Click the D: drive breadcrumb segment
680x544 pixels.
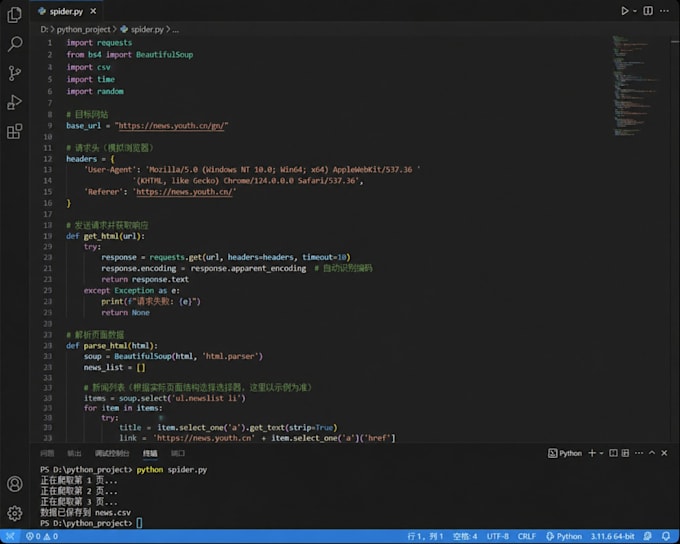(x=44, y=29)
